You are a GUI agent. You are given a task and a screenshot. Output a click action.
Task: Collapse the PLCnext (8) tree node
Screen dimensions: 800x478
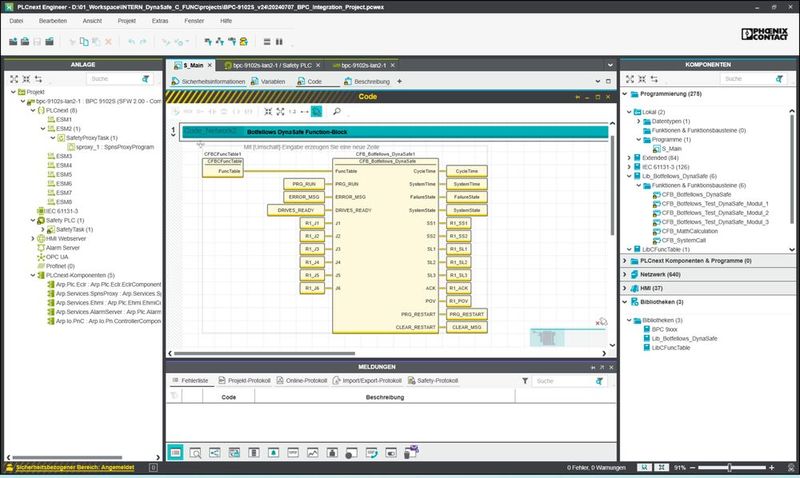[32, 110]
